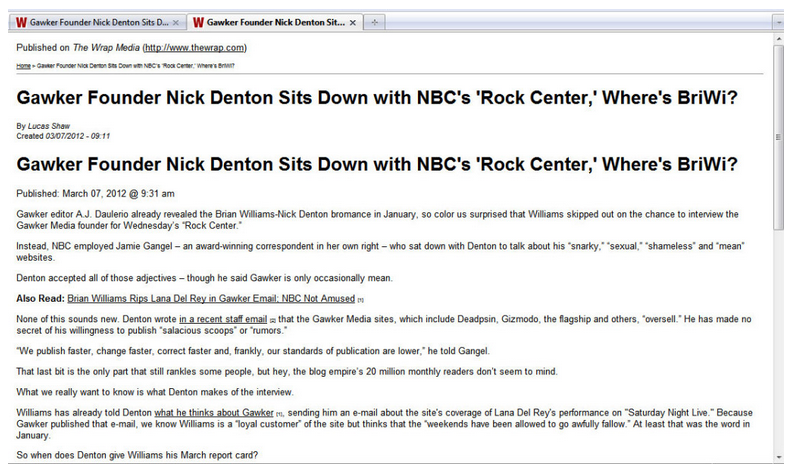This screenshot has height=470, width=791.
Task: Open 'what he thinks about Gawker' link
Action: (214, 413)
